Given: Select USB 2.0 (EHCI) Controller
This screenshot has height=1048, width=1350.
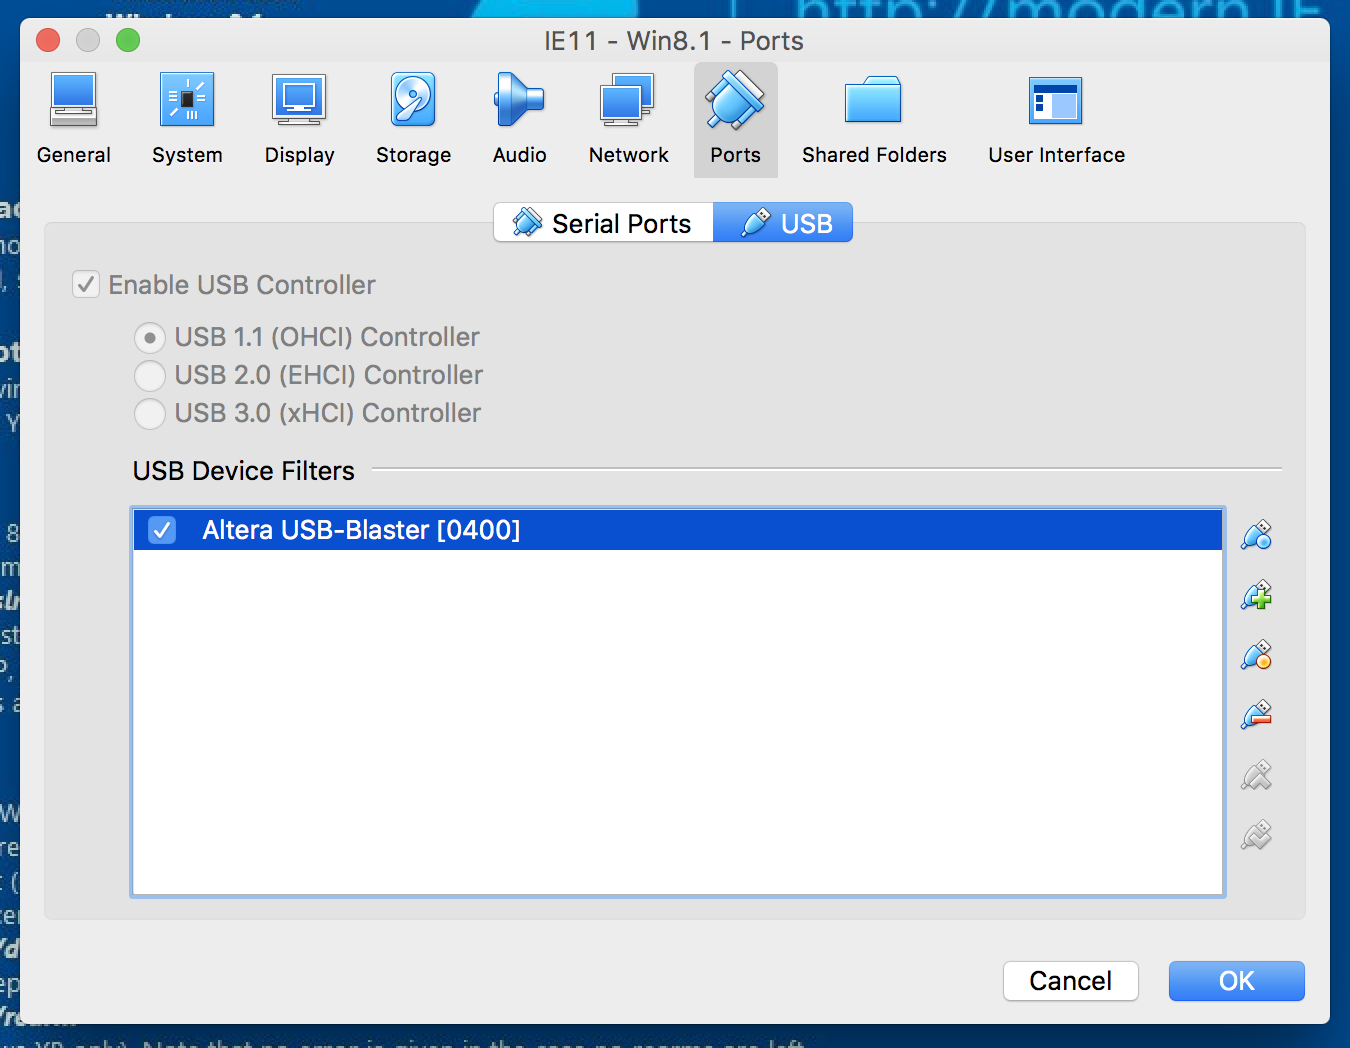Looking at the screenshot, I should click(150, 376).
